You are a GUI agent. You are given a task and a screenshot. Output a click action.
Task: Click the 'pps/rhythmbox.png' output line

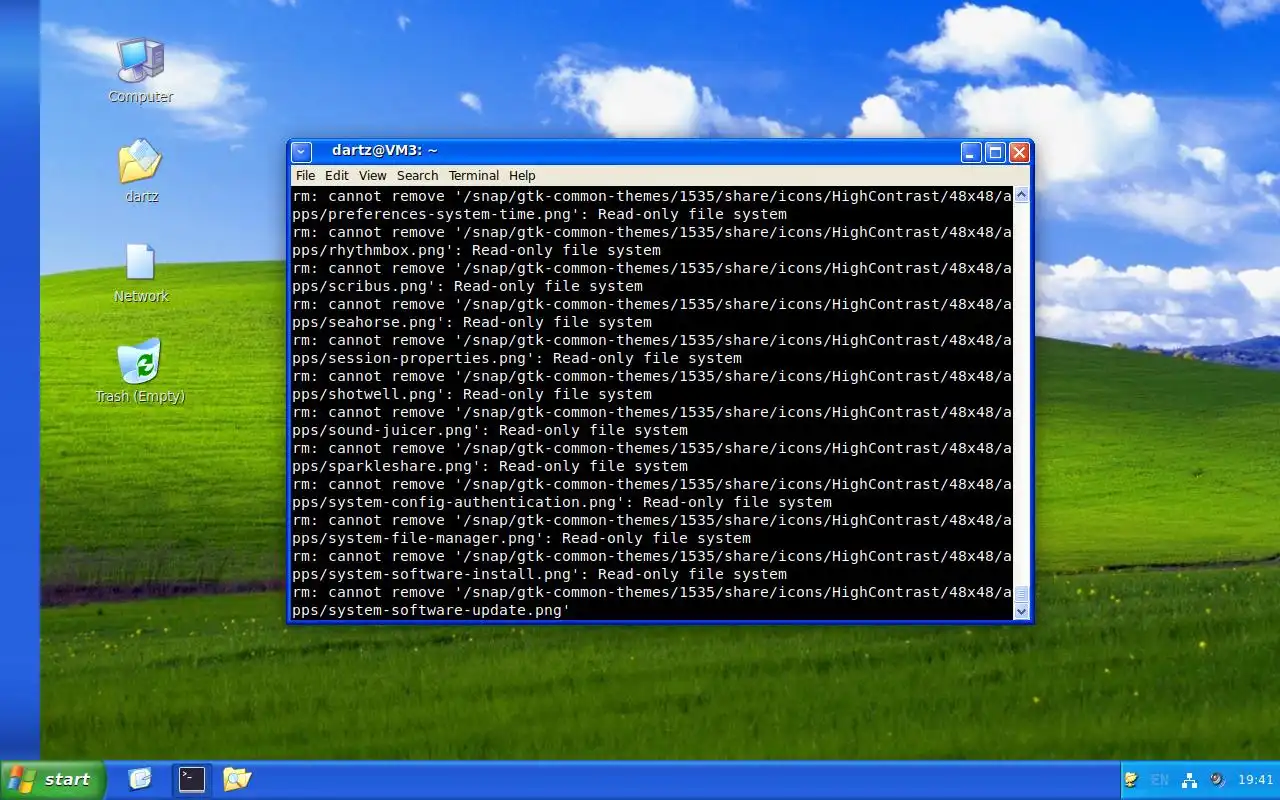[477, 250]
